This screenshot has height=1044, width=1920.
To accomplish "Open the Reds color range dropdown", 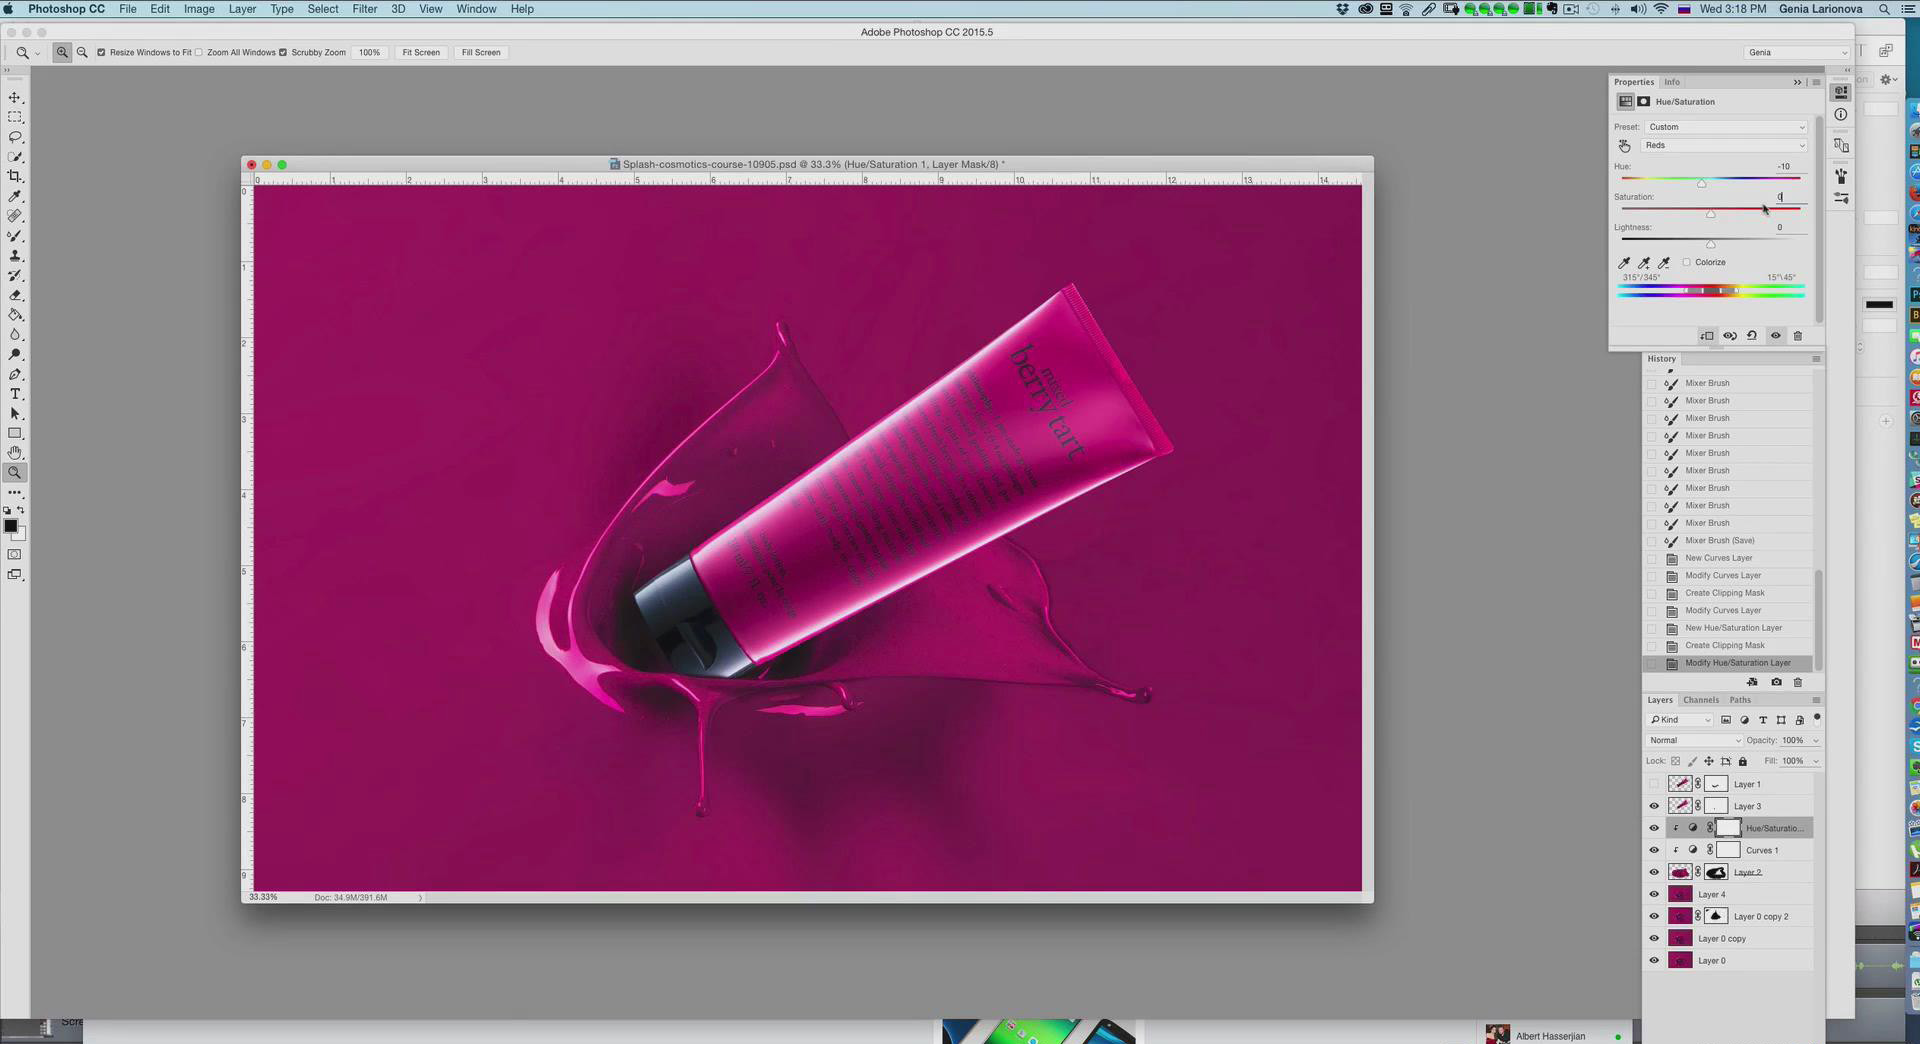I will (x=1726, y=146).
